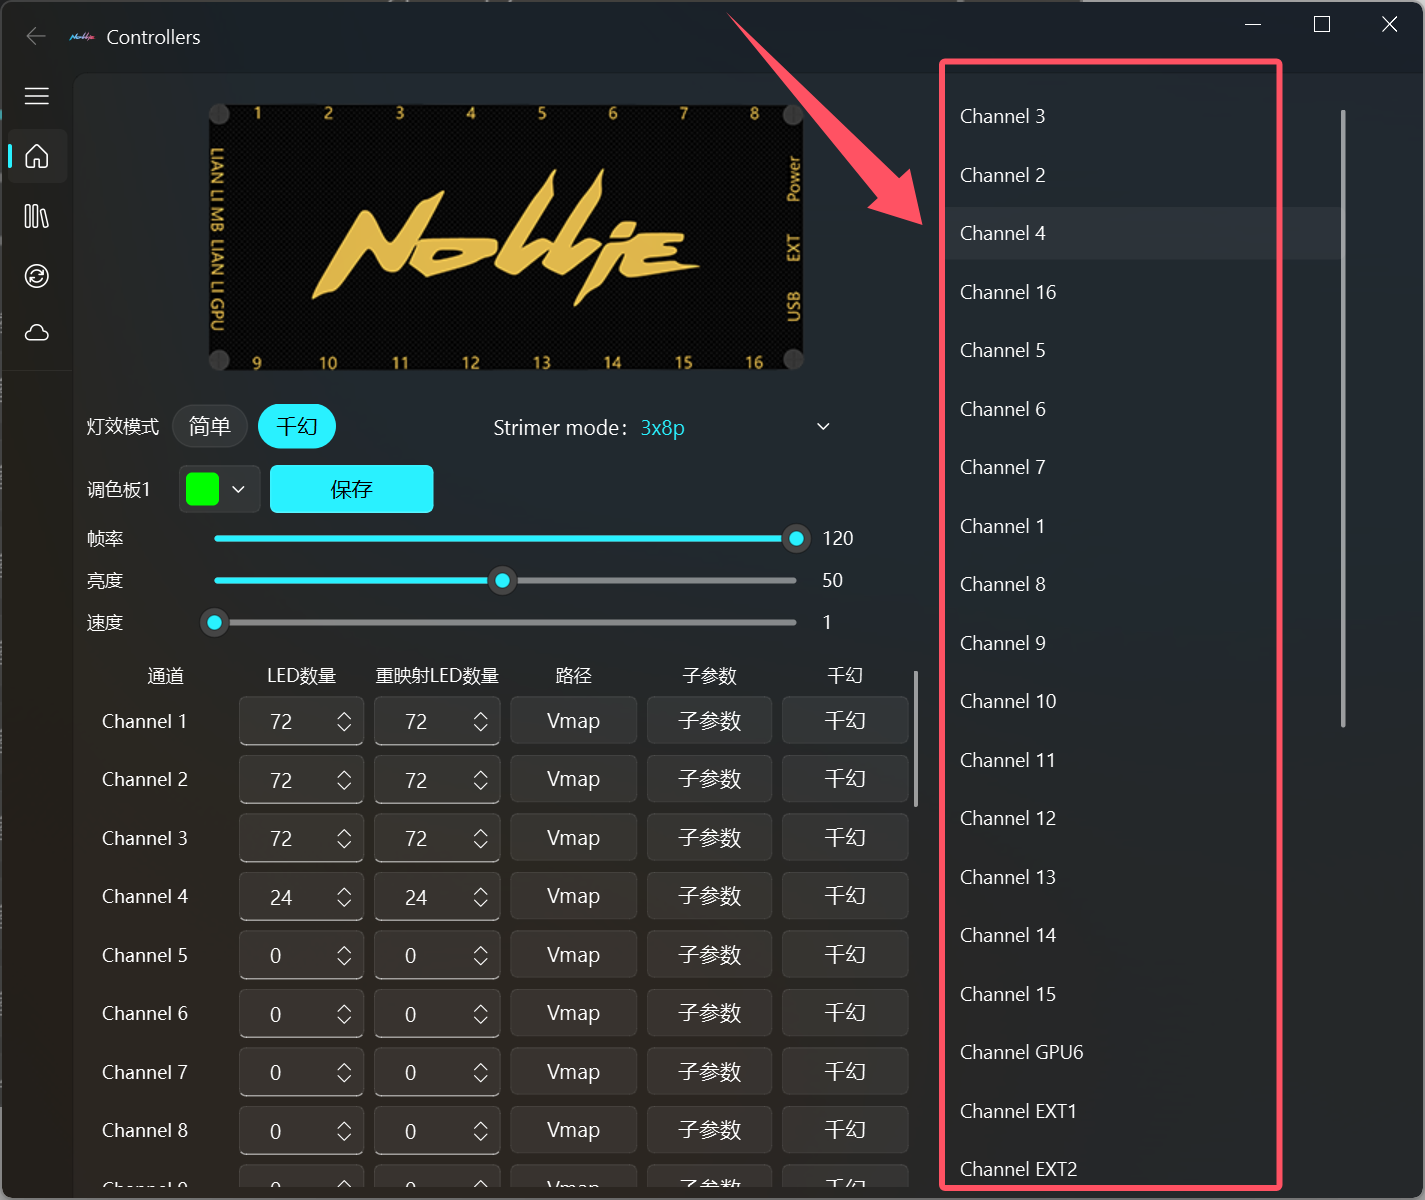Viewport: 1425px width, 1200px height.
Task: Click the 重映射LED数量 column header
Action: point(437,676)
